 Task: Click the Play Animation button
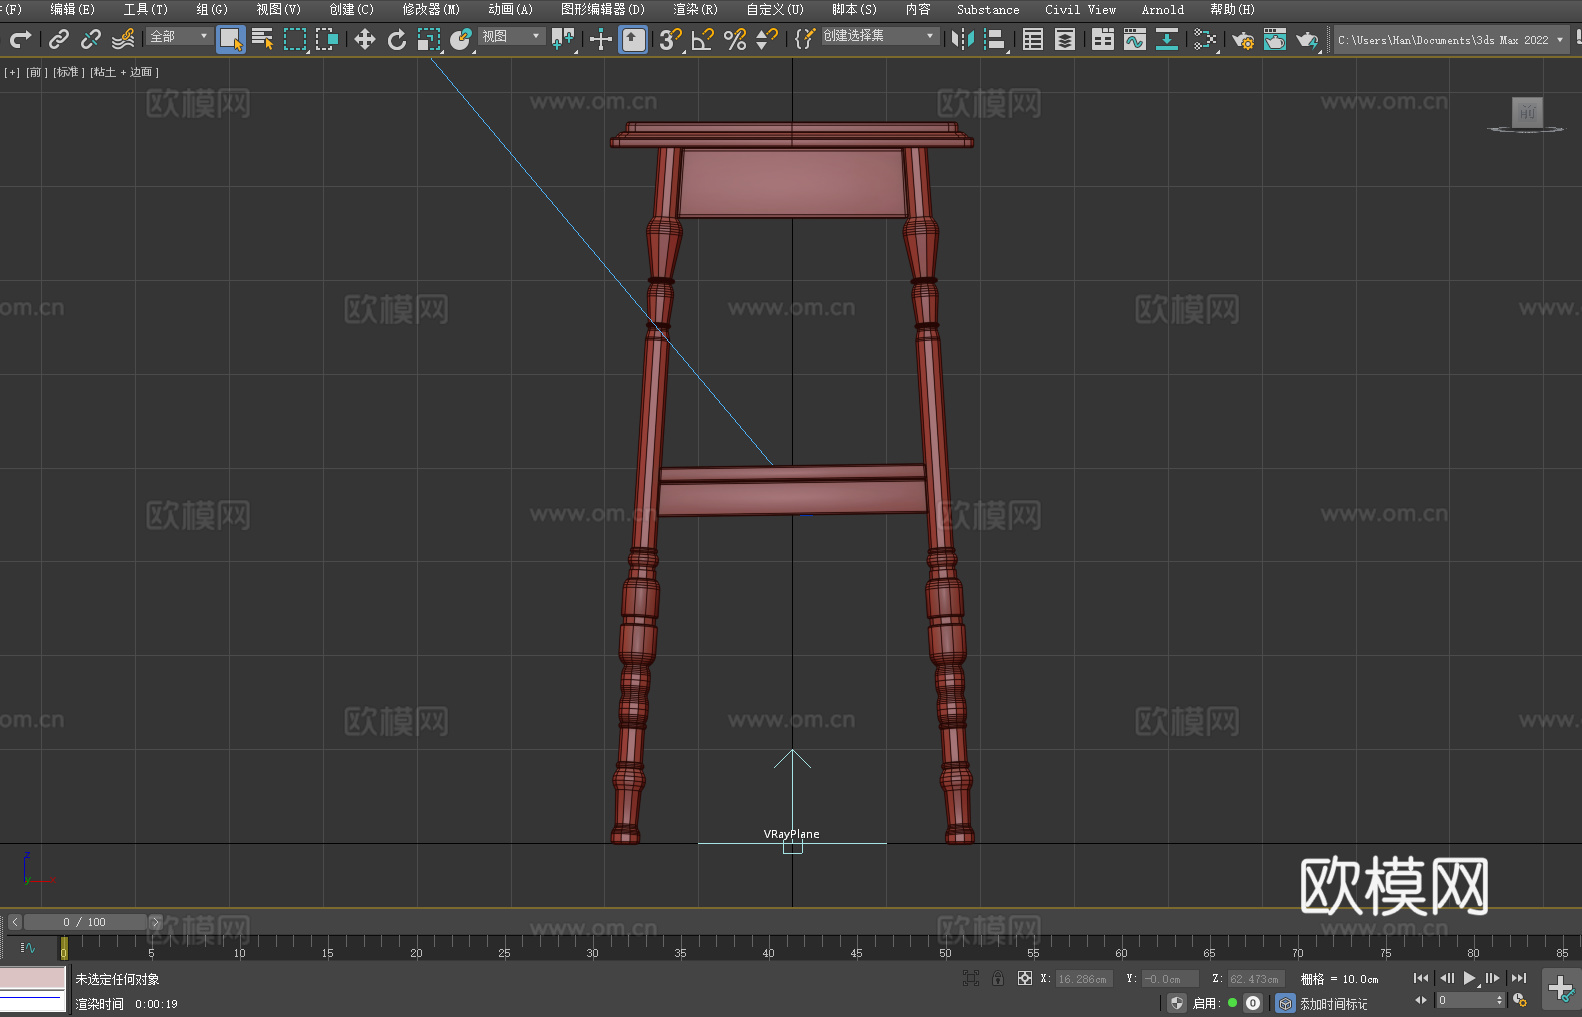[x=1469, y=978]
